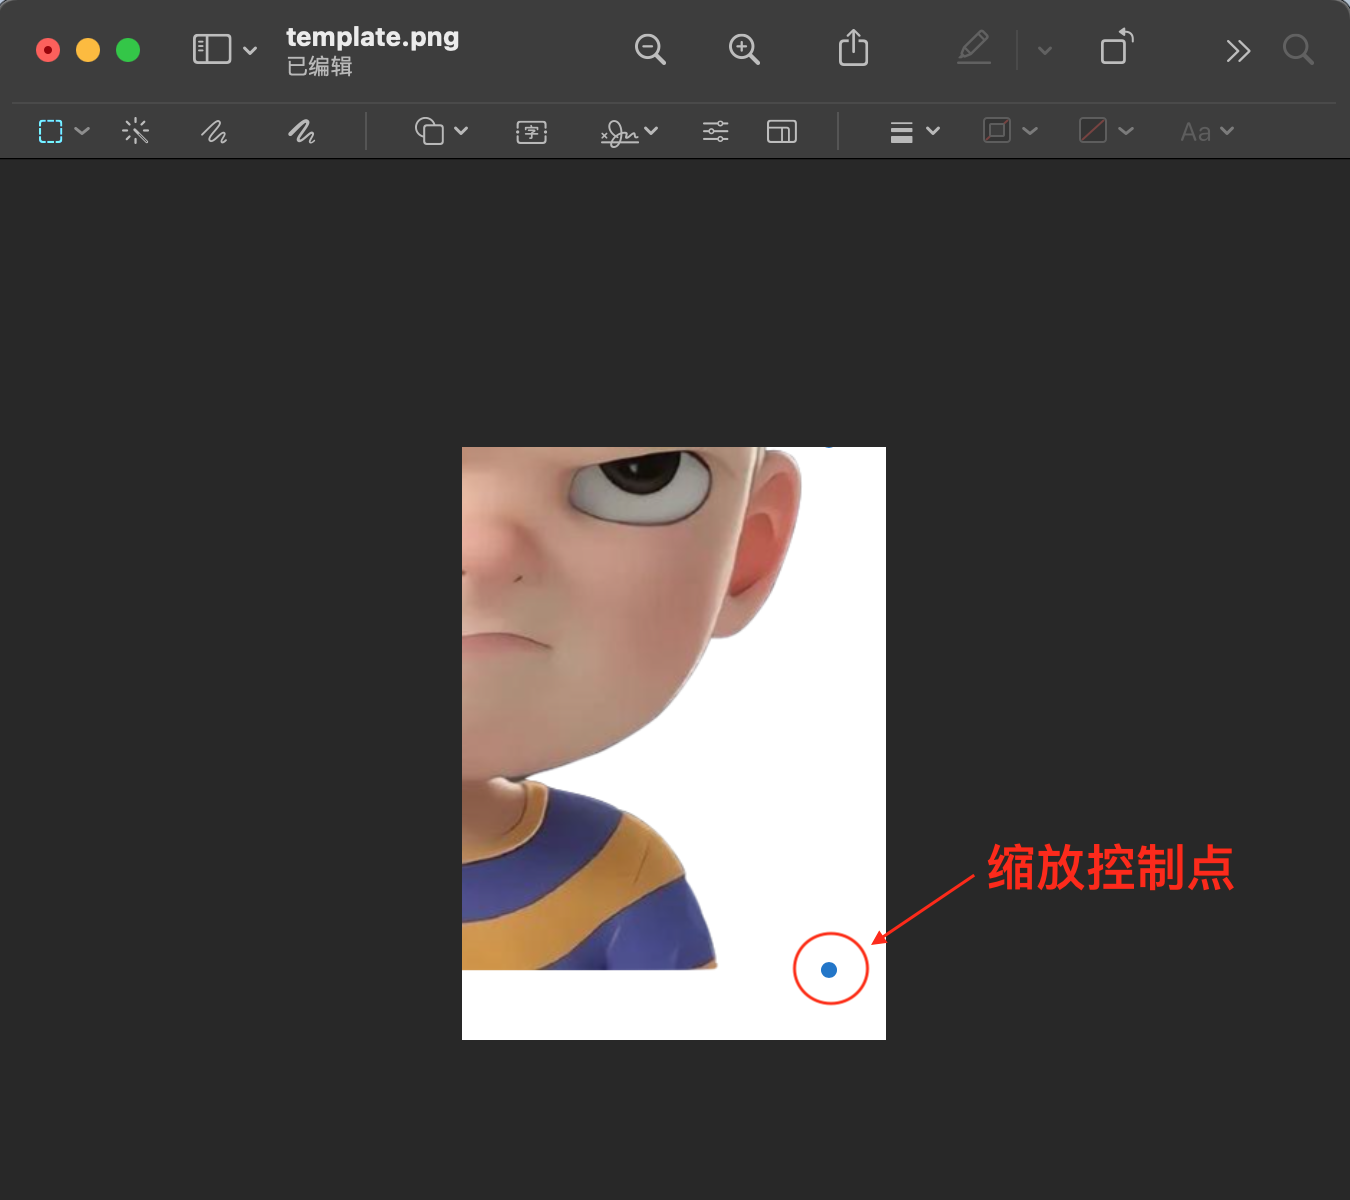The width and height of the screenshot is (1350, 1200).
Task: Enter full screen with the green button
Action: (x=128, y=50)
